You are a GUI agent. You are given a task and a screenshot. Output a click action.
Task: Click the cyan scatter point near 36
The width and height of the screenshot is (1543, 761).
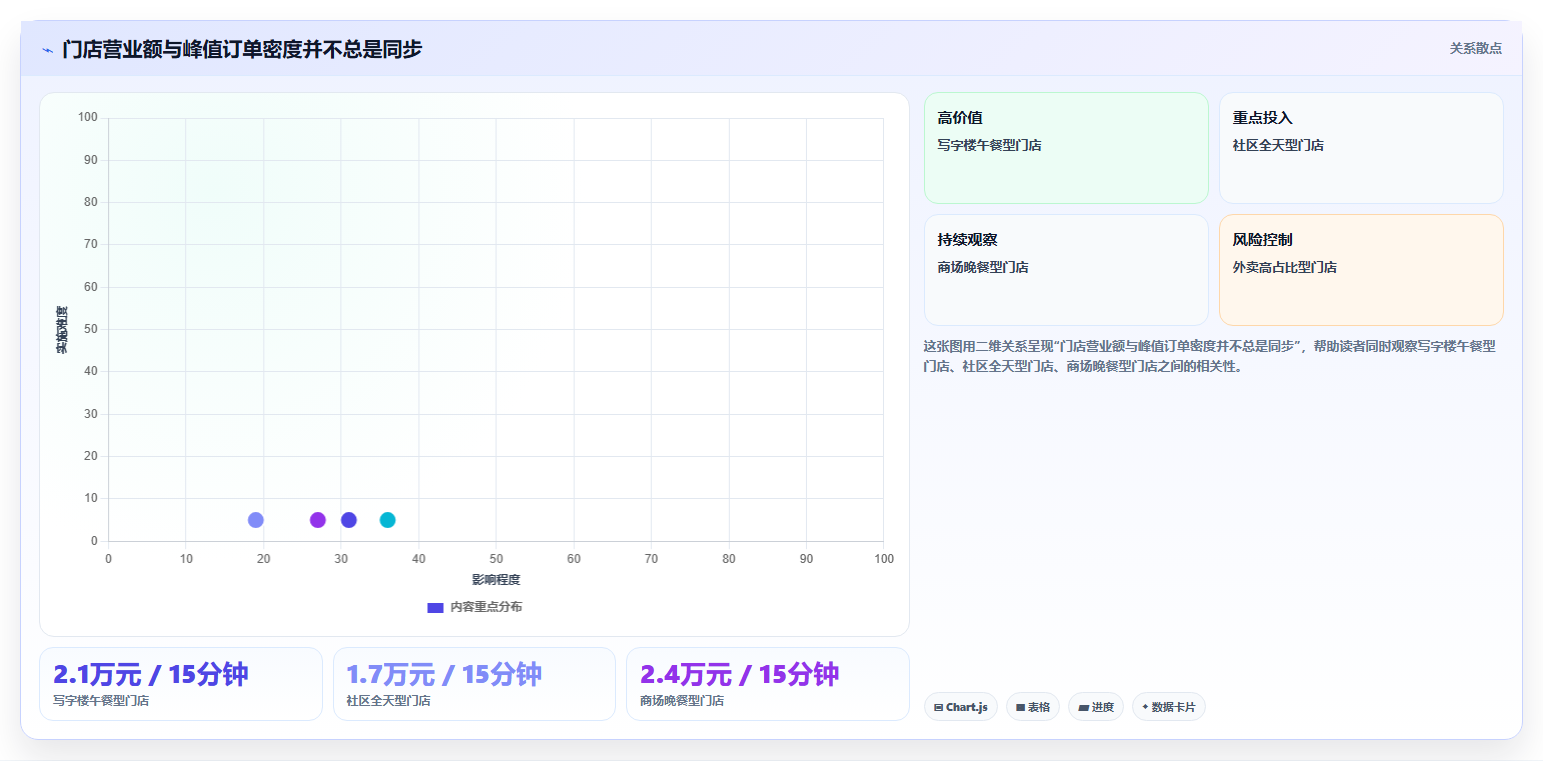[x=388, y=520]
